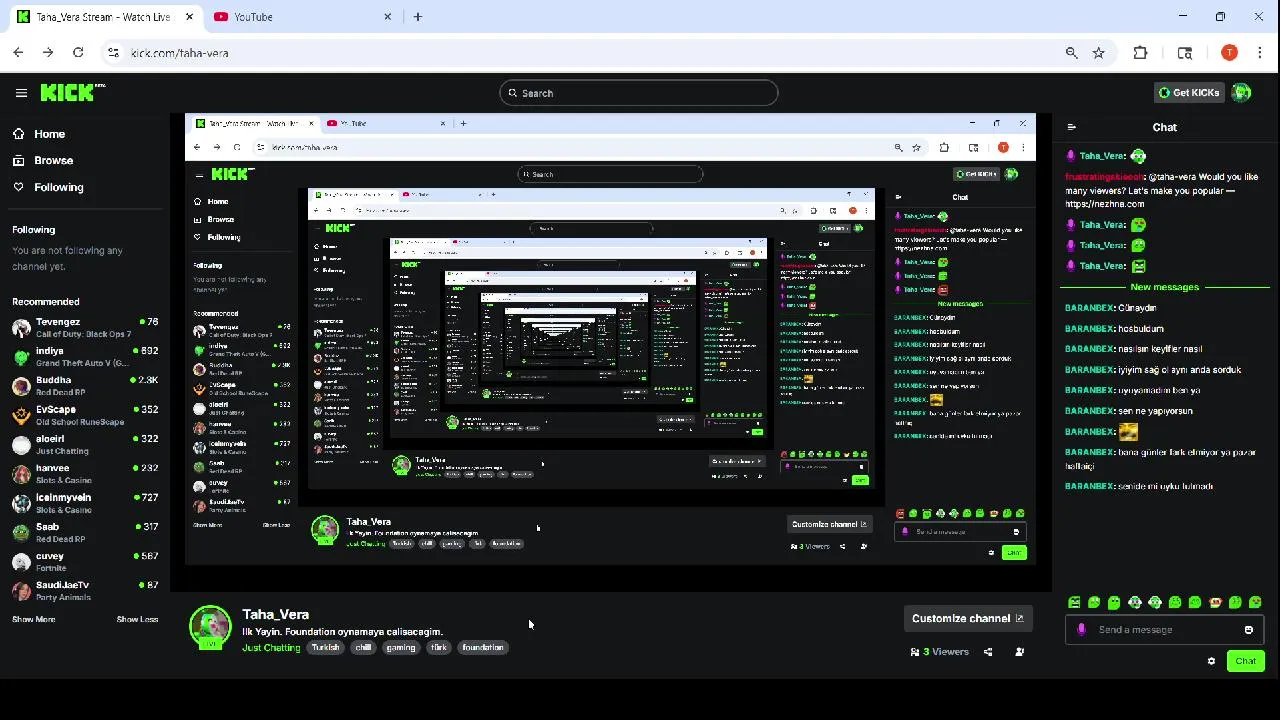
Task: Click the gaming tag
Action: pyautogui.click(x=401, y=648)
